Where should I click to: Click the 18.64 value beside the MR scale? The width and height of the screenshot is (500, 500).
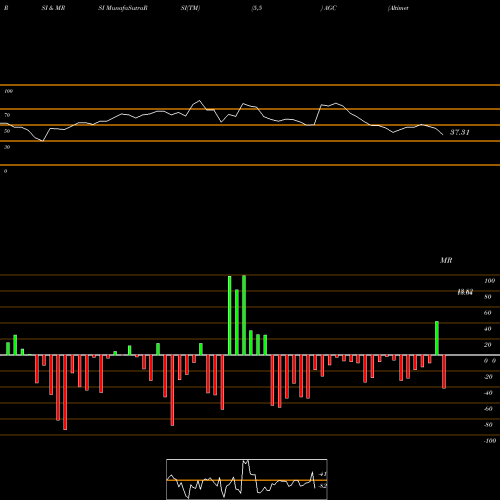click(465, 292)
